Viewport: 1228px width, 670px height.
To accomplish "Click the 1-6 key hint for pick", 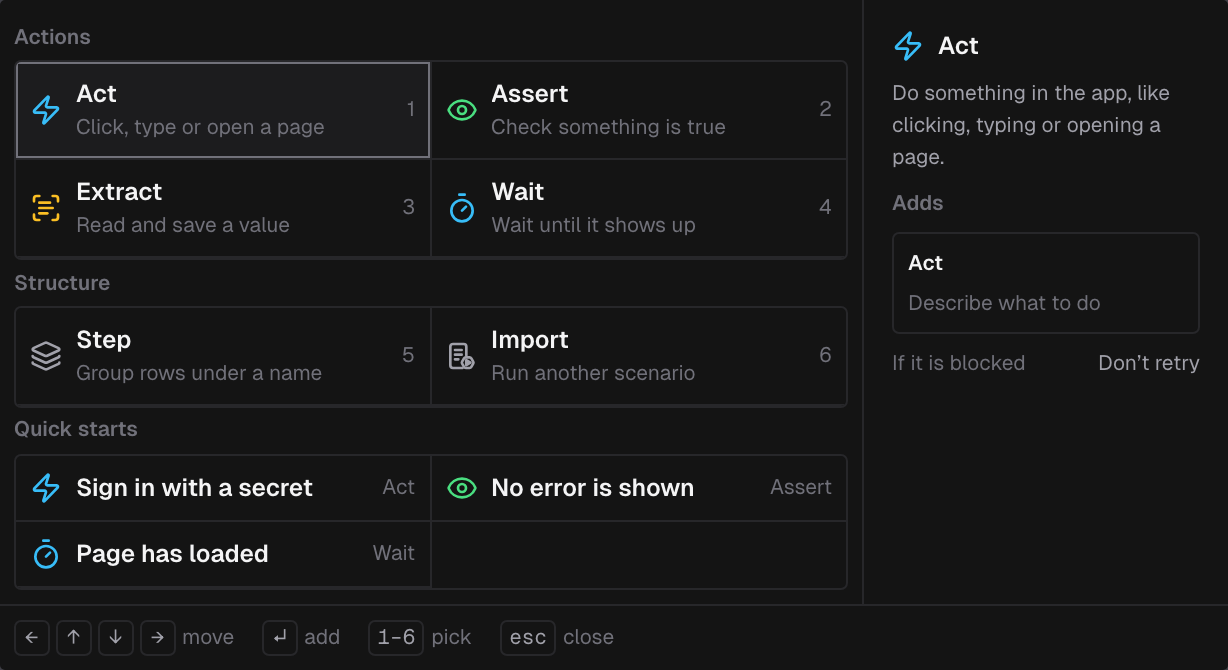I will point(396,637).
